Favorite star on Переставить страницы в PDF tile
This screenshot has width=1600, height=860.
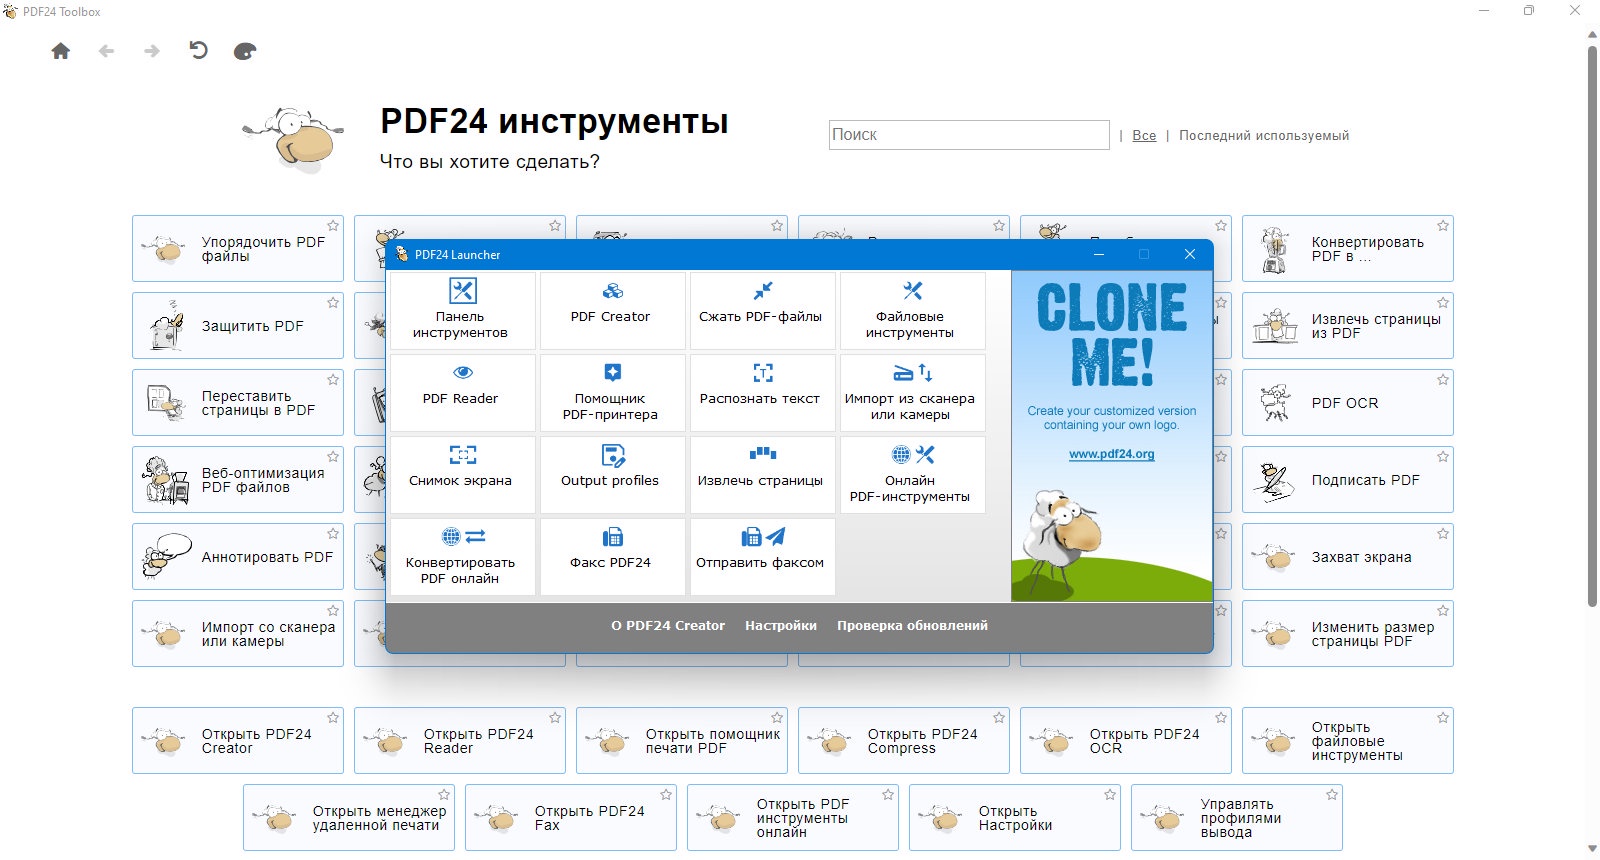(x=333, y=380)
